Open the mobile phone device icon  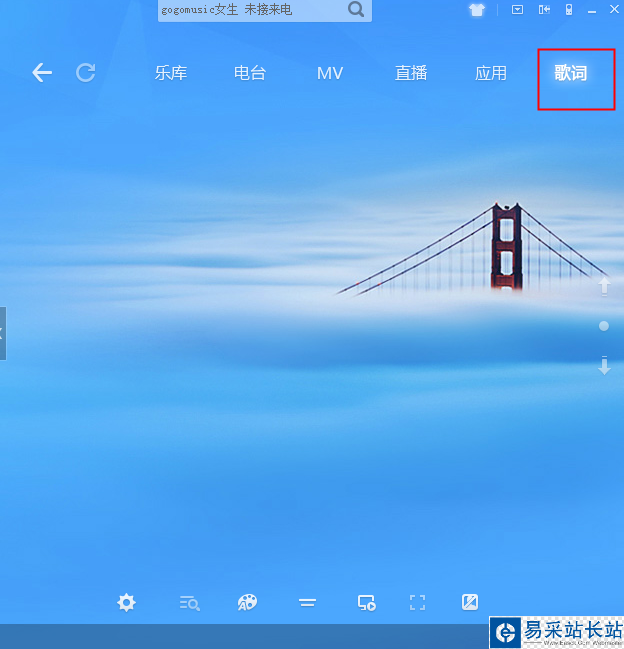pyautogui.click(x=569, y=10)
